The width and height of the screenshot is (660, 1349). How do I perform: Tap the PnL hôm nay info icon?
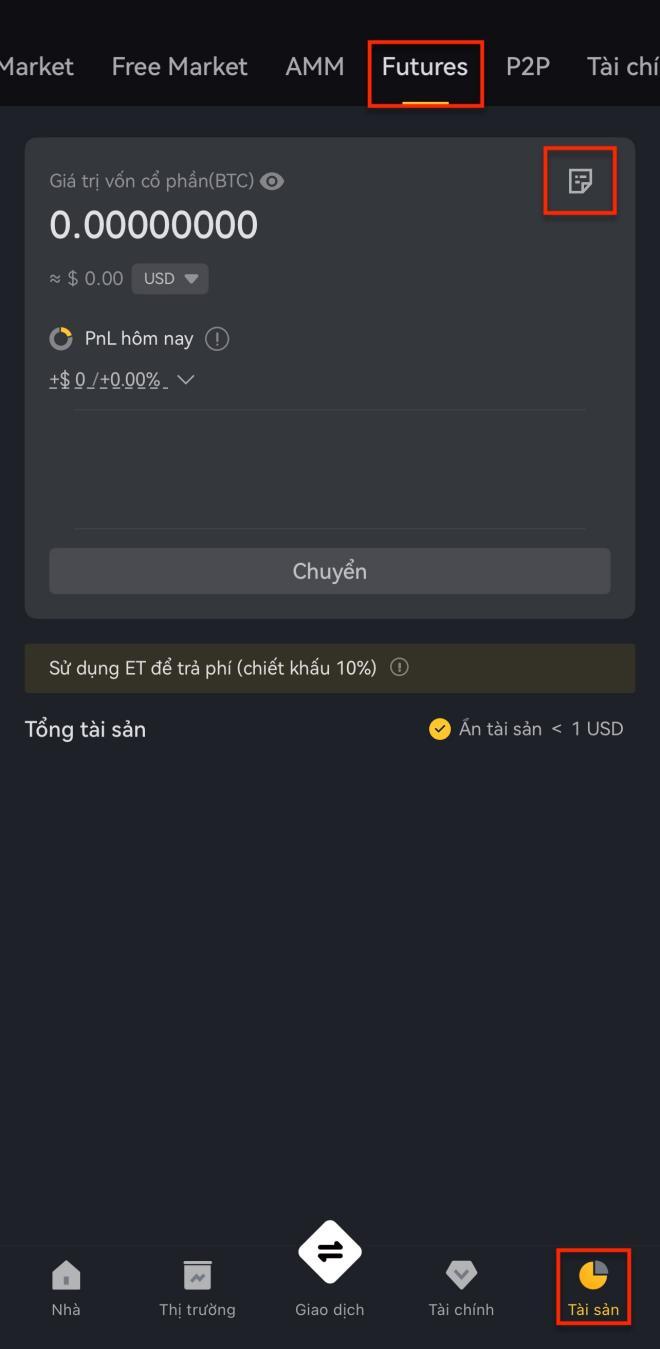(x=217, y=339)
